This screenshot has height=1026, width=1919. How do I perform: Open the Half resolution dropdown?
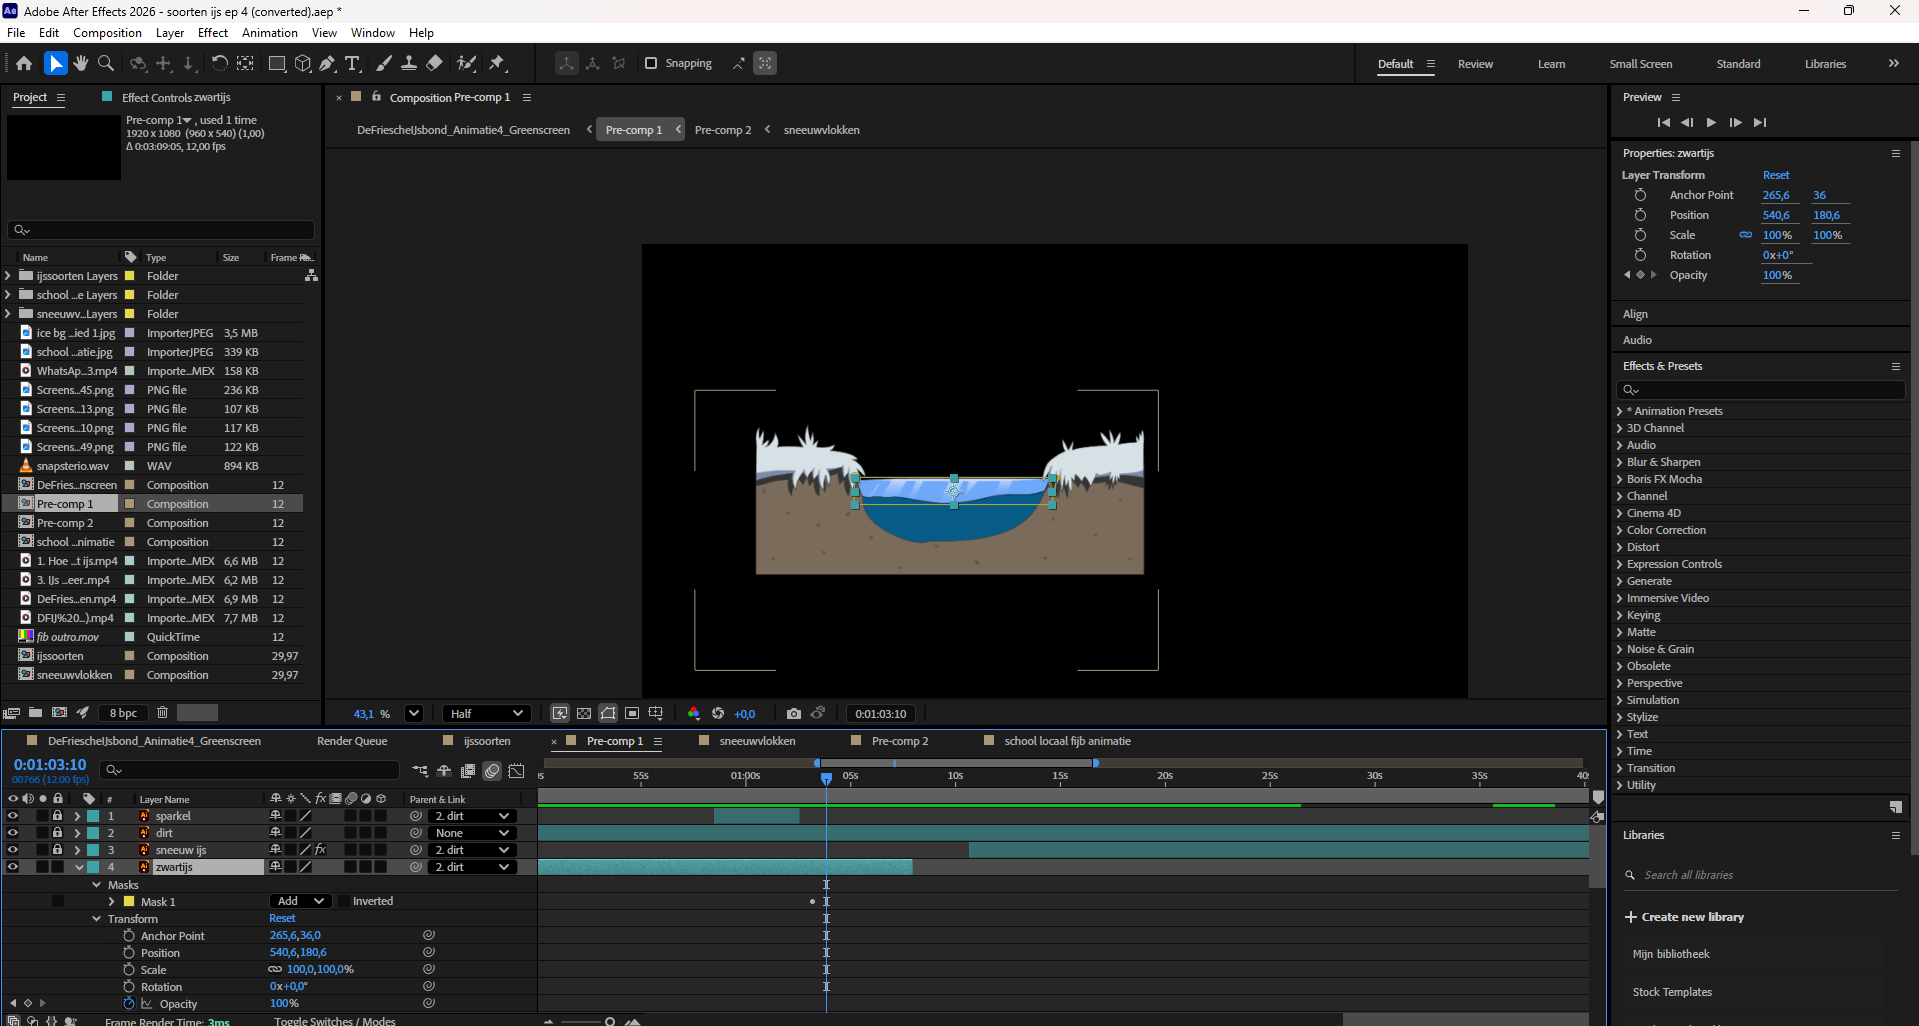[486, 713]
